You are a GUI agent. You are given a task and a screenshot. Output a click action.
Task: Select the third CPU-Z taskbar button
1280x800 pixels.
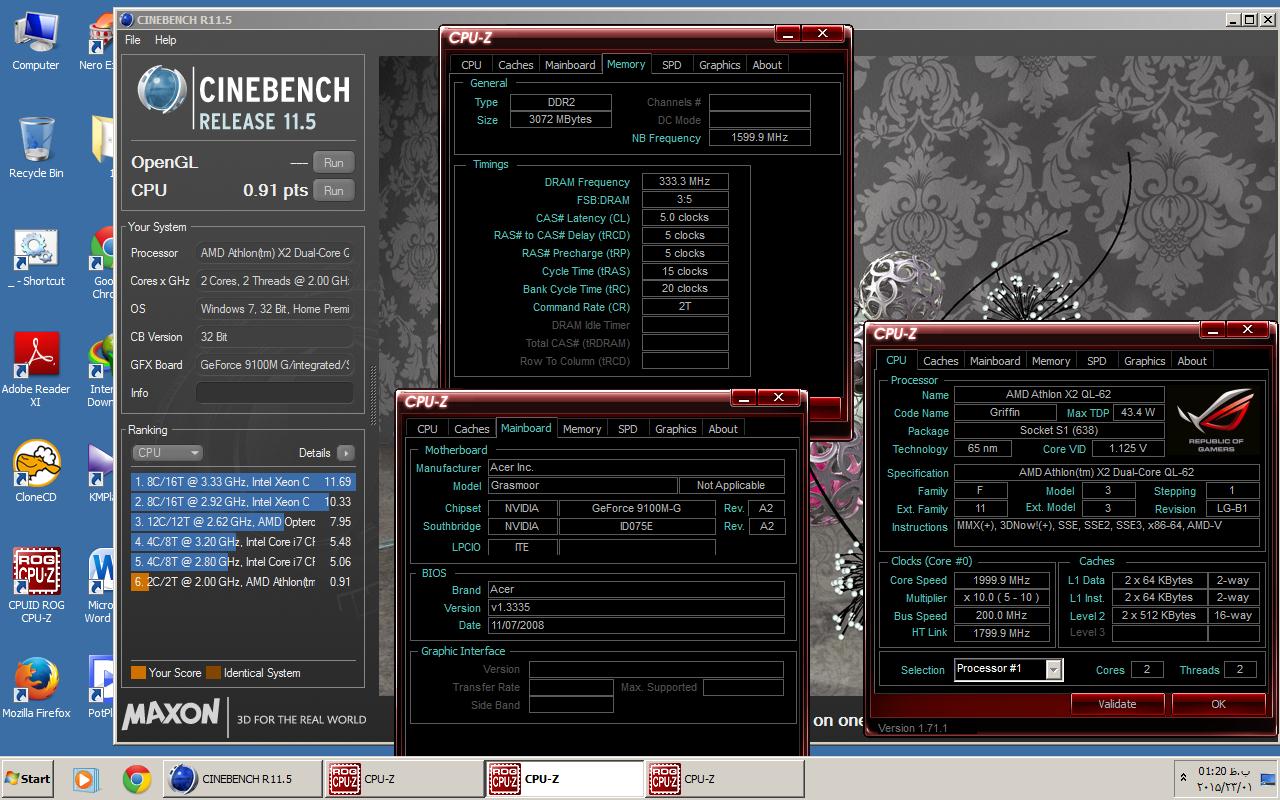click(x=723, y=778)
